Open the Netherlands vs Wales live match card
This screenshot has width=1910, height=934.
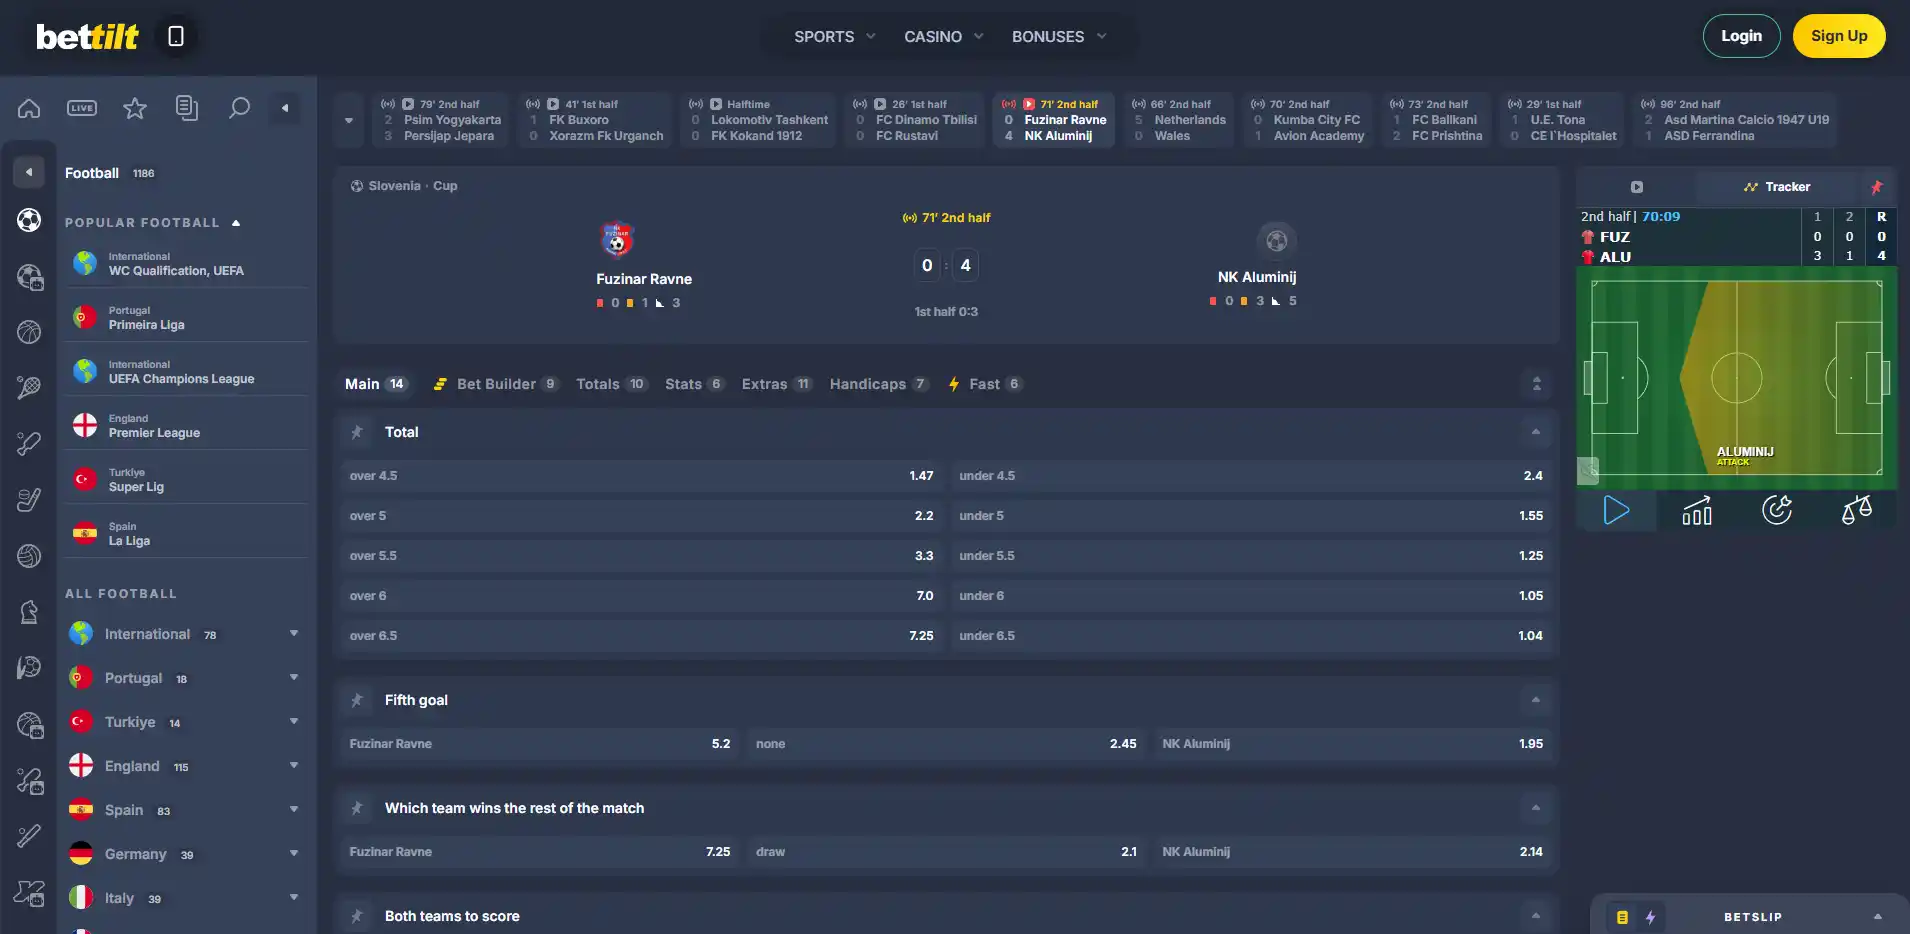click(1179, 120)
